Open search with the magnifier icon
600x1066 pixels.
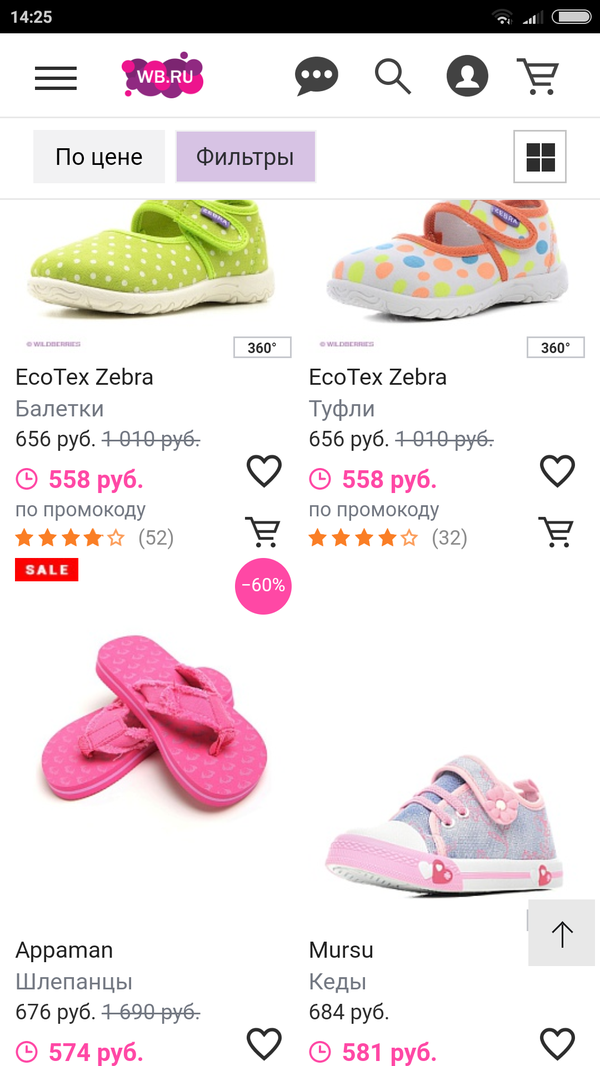click(x=392, y=76)
